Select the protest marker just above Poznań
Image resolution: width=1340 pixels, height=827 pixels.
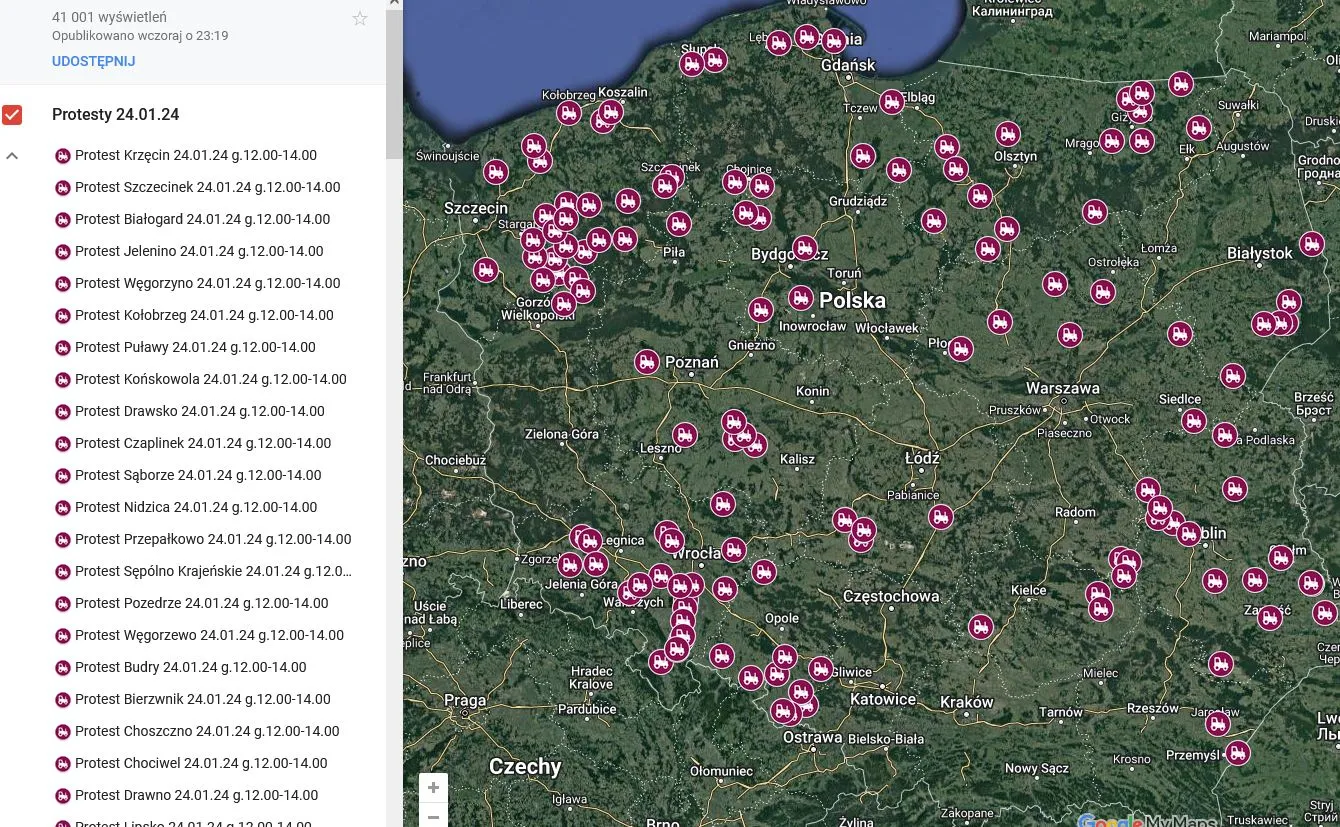click(x=646, y=362)
